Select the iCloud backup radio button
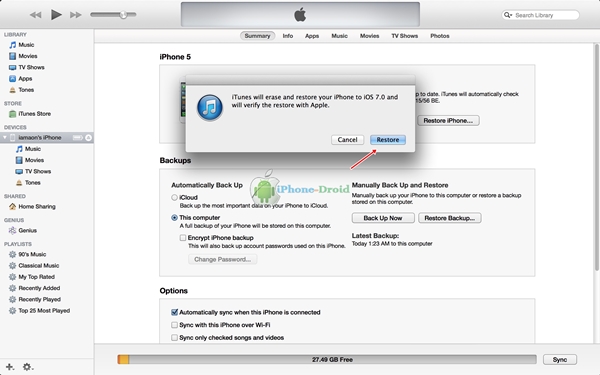This screenshot has height=375, width=600. pyautogui.click(x=174, y=197)
